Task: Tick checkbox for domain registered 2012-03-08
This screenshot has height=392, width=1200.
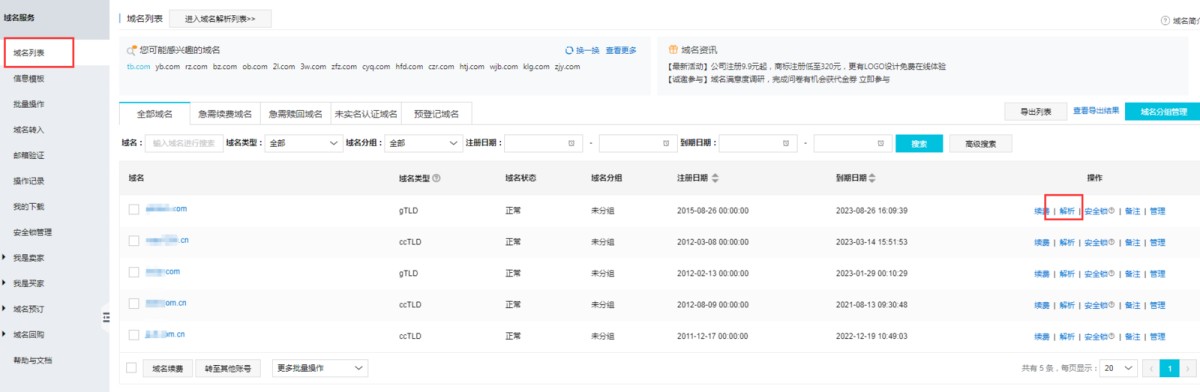Action: coord(134,241)
